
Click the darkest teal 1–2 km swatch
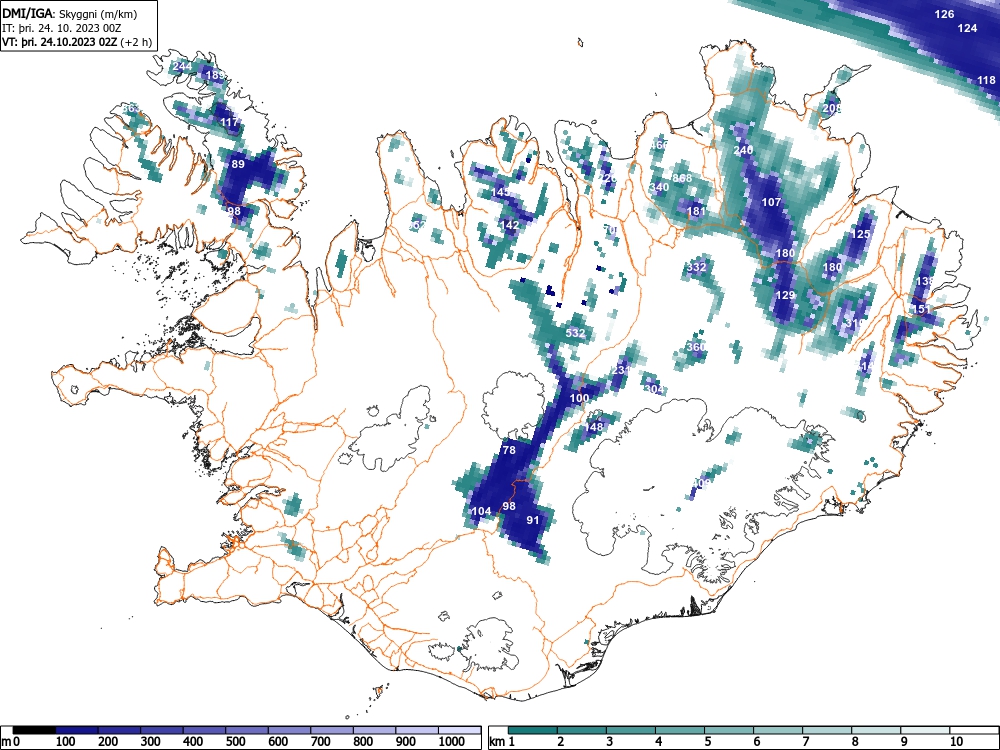click(x=533, y=730)
